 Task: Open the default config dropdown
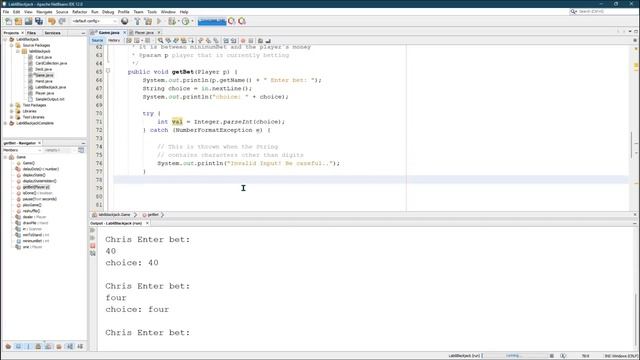coord(94,21)
